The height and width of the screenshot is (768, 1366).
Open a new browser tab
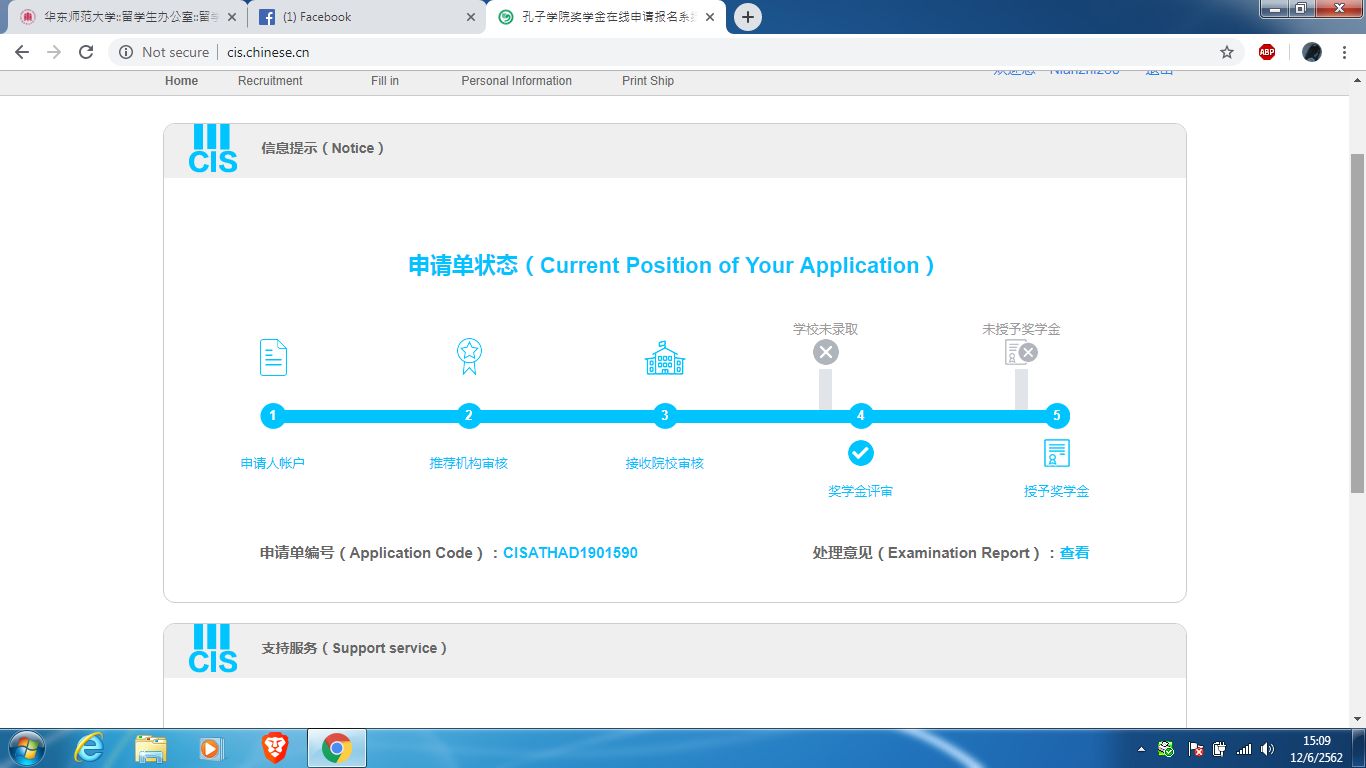747,17
